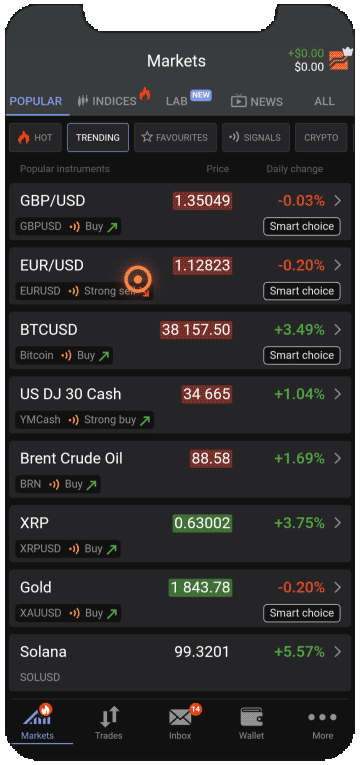Switch to the NEWS tab

(257, 101)
